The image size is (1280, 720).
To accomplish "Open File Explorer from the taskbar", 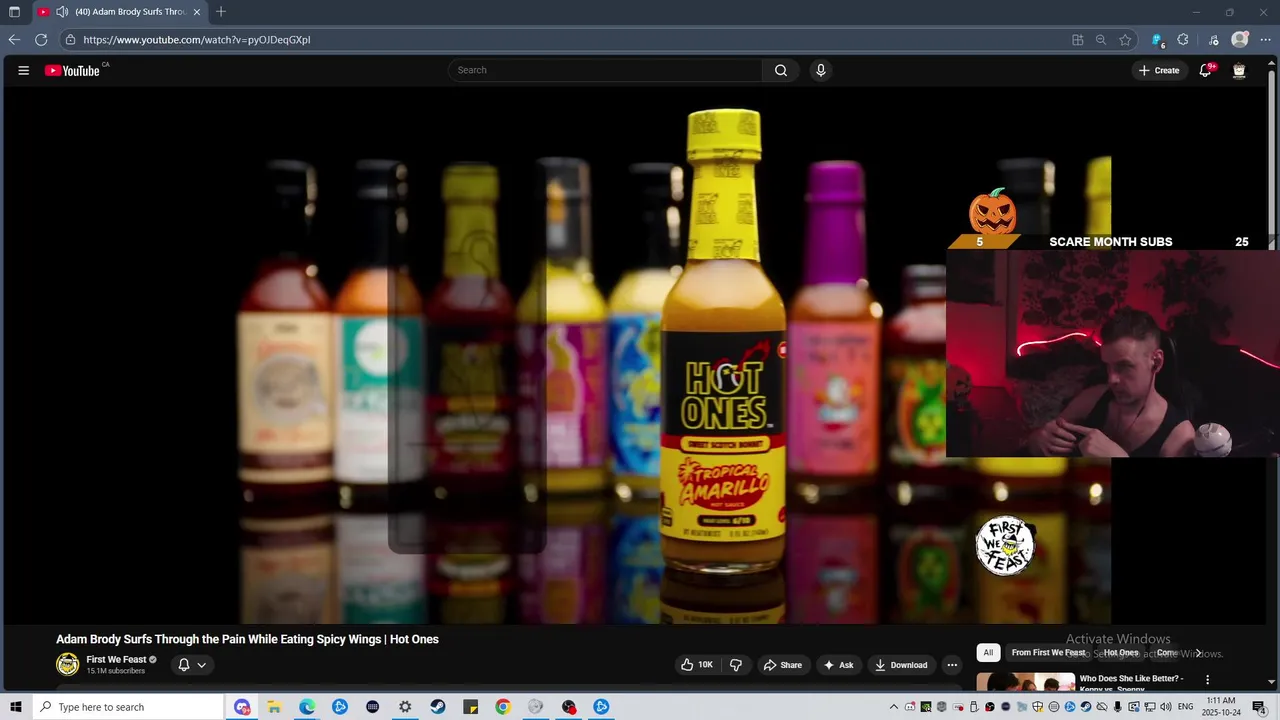I will pyautogui.click(x=274, y=707).
